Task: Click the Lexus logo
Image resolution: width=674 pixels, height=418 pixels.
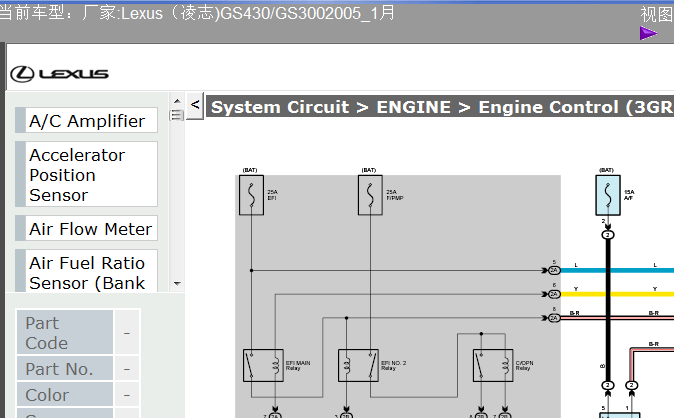Action: tap(59, 74)
